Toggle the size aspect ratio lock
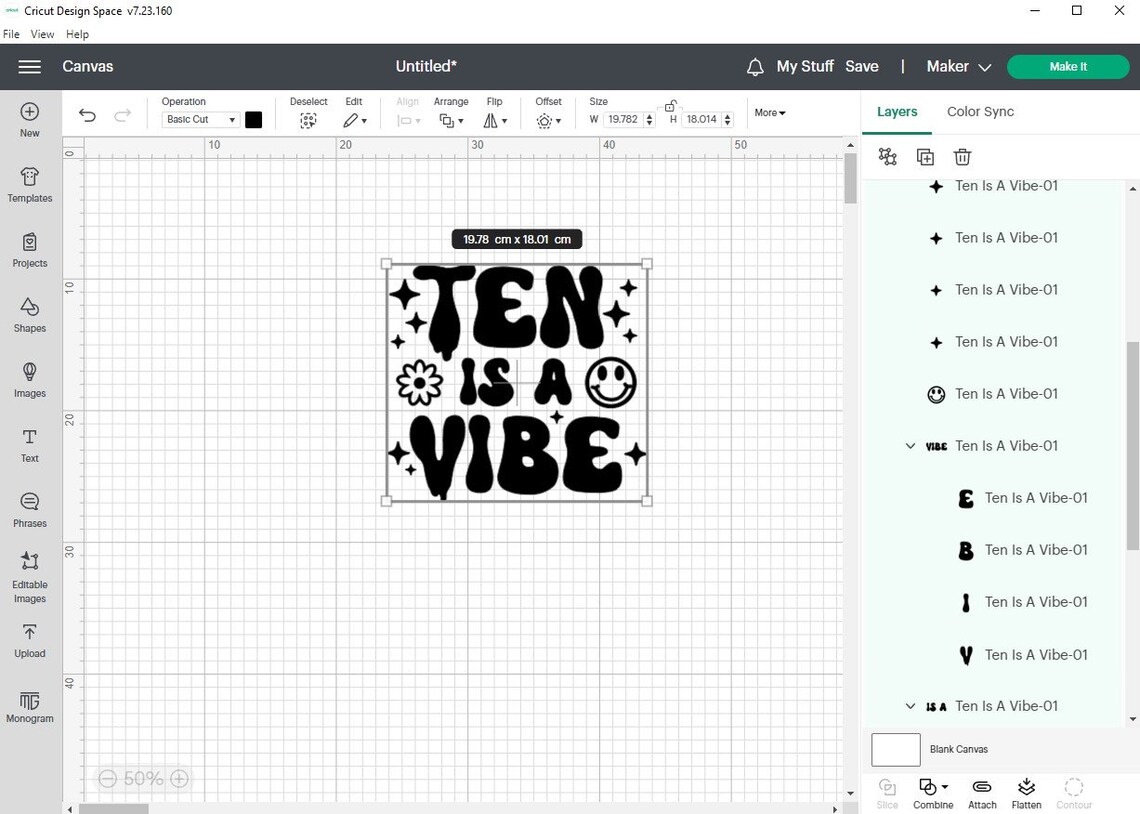This screenshot has height=814, width=1140. click(670, 104)
